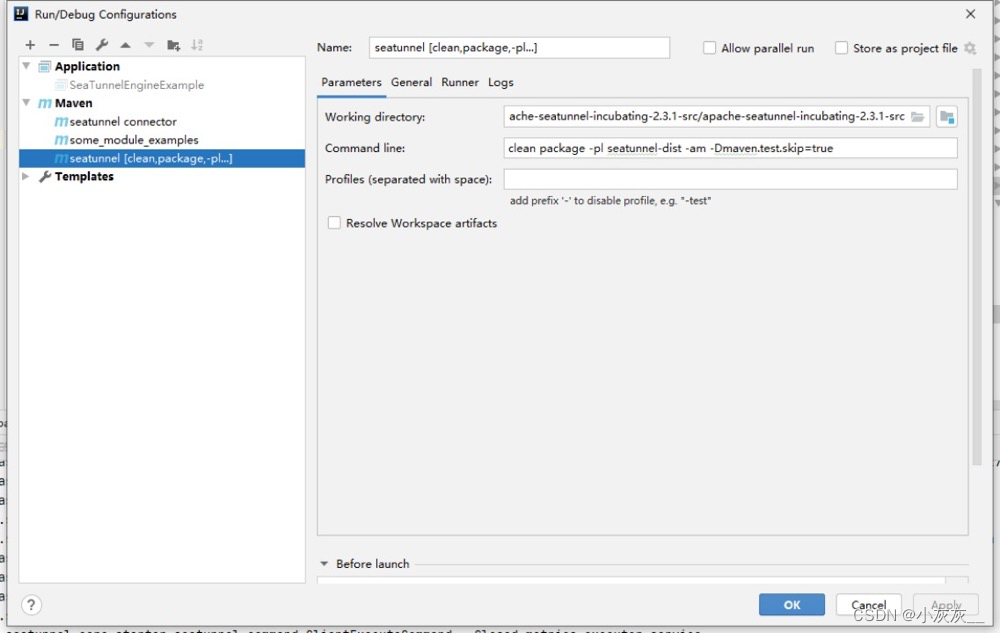
Task: Open edit templates wrench icon
Action: click(101, 45)
